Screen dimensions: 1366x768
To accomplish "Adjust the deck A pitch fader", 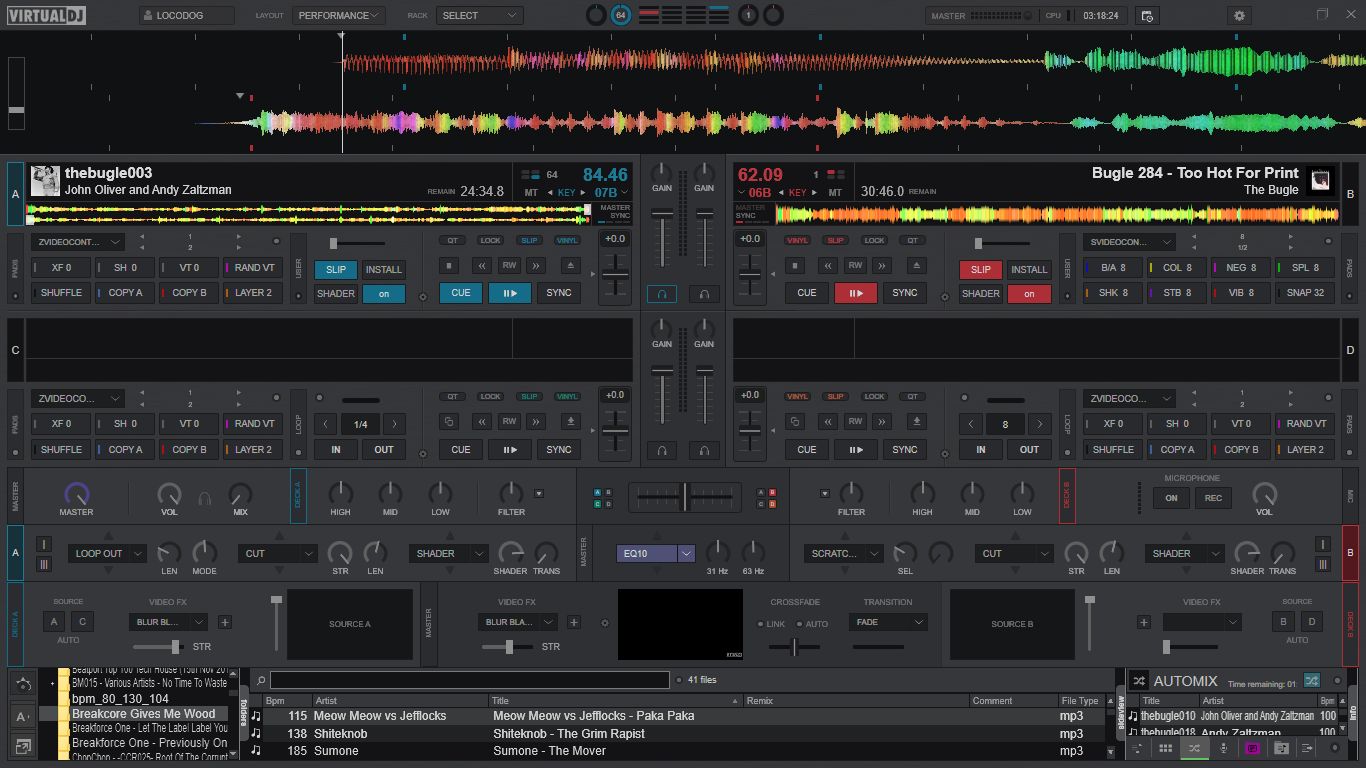I will click(x=615, y=275).
